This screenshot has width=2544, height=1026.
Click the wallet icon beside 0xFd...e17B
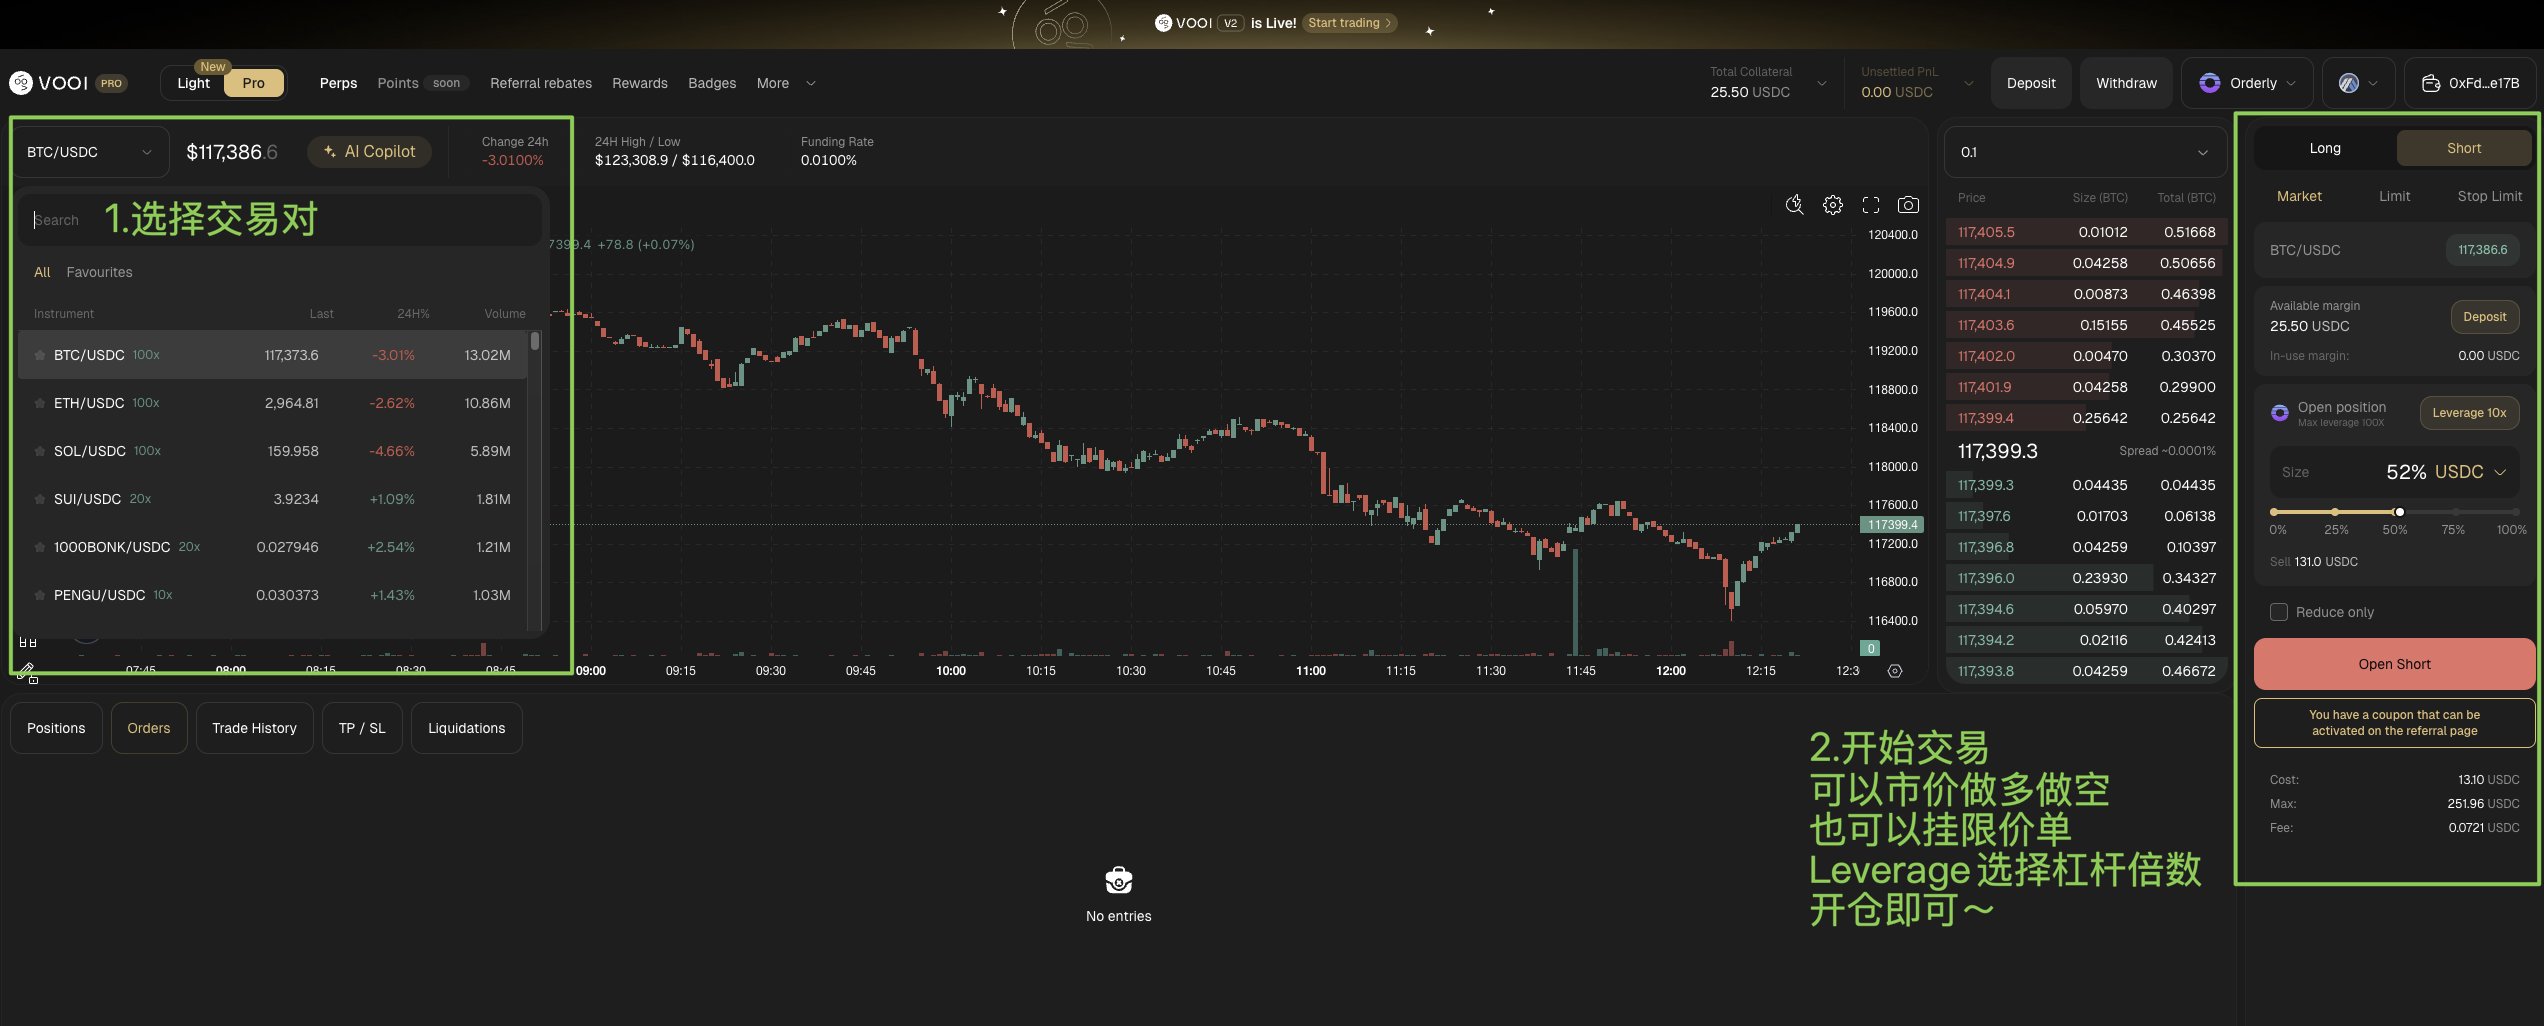tap(2430, 83)
